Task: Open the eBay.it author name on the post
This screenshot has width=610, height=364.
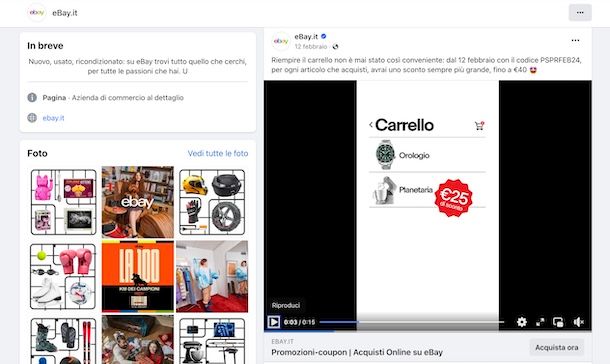Action: [306, 37]
